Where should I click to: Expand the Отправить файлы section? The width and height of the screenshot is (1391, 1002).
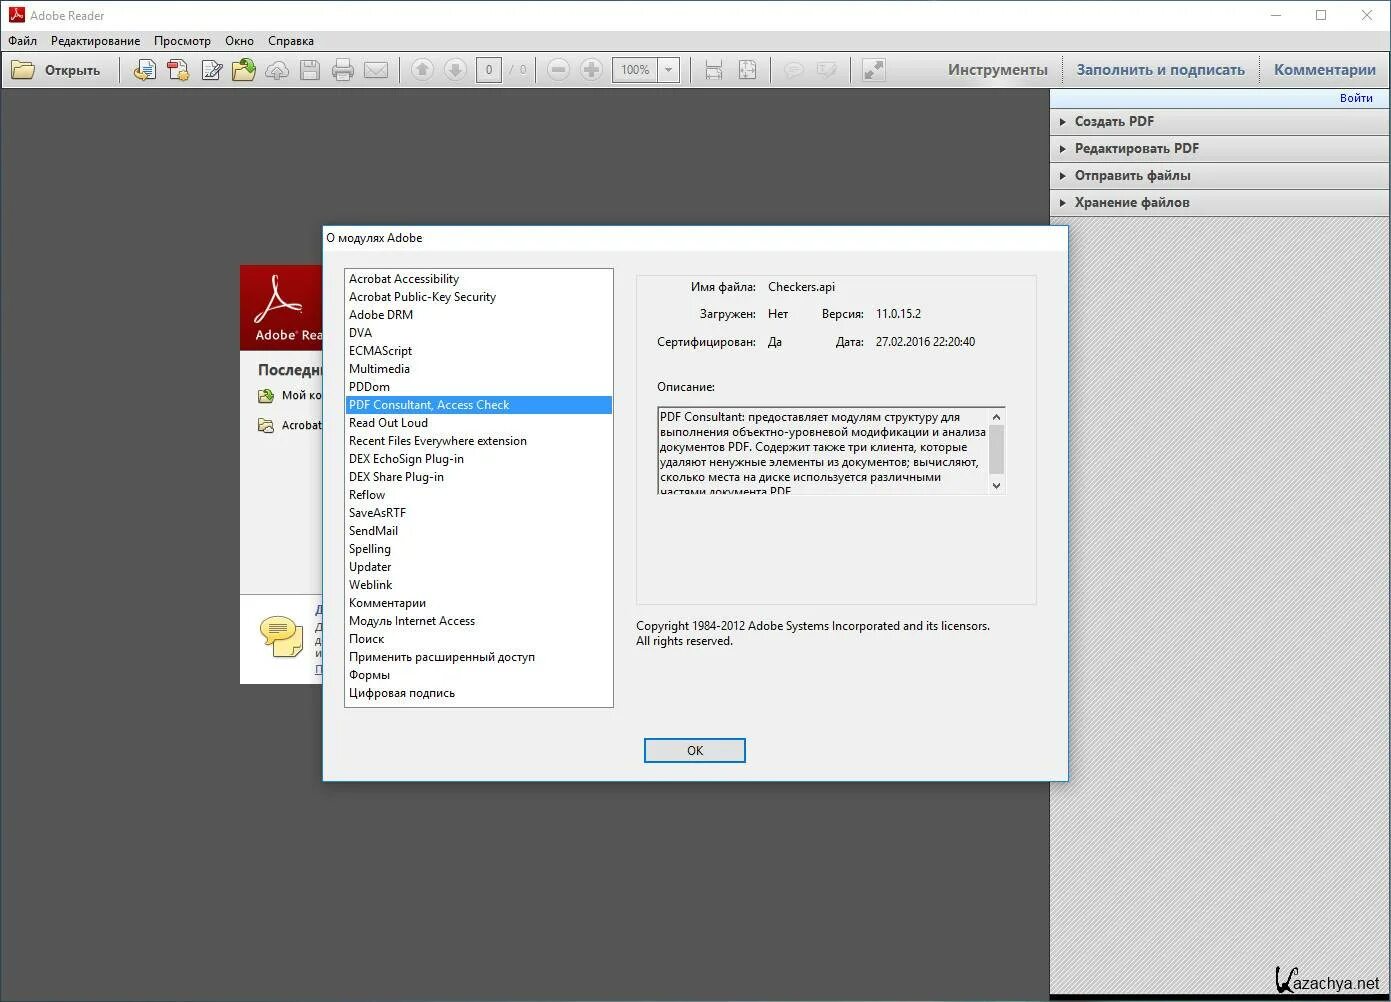click(1220, 175)
